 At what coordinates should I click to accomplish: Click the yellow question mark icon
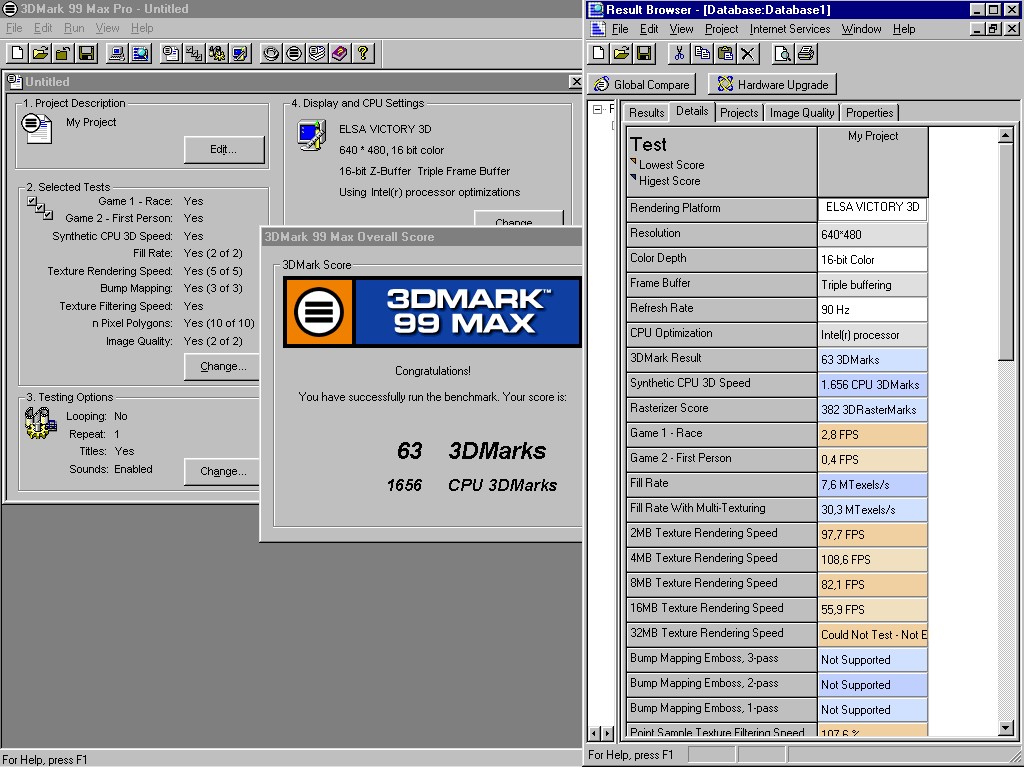(362, 54)
